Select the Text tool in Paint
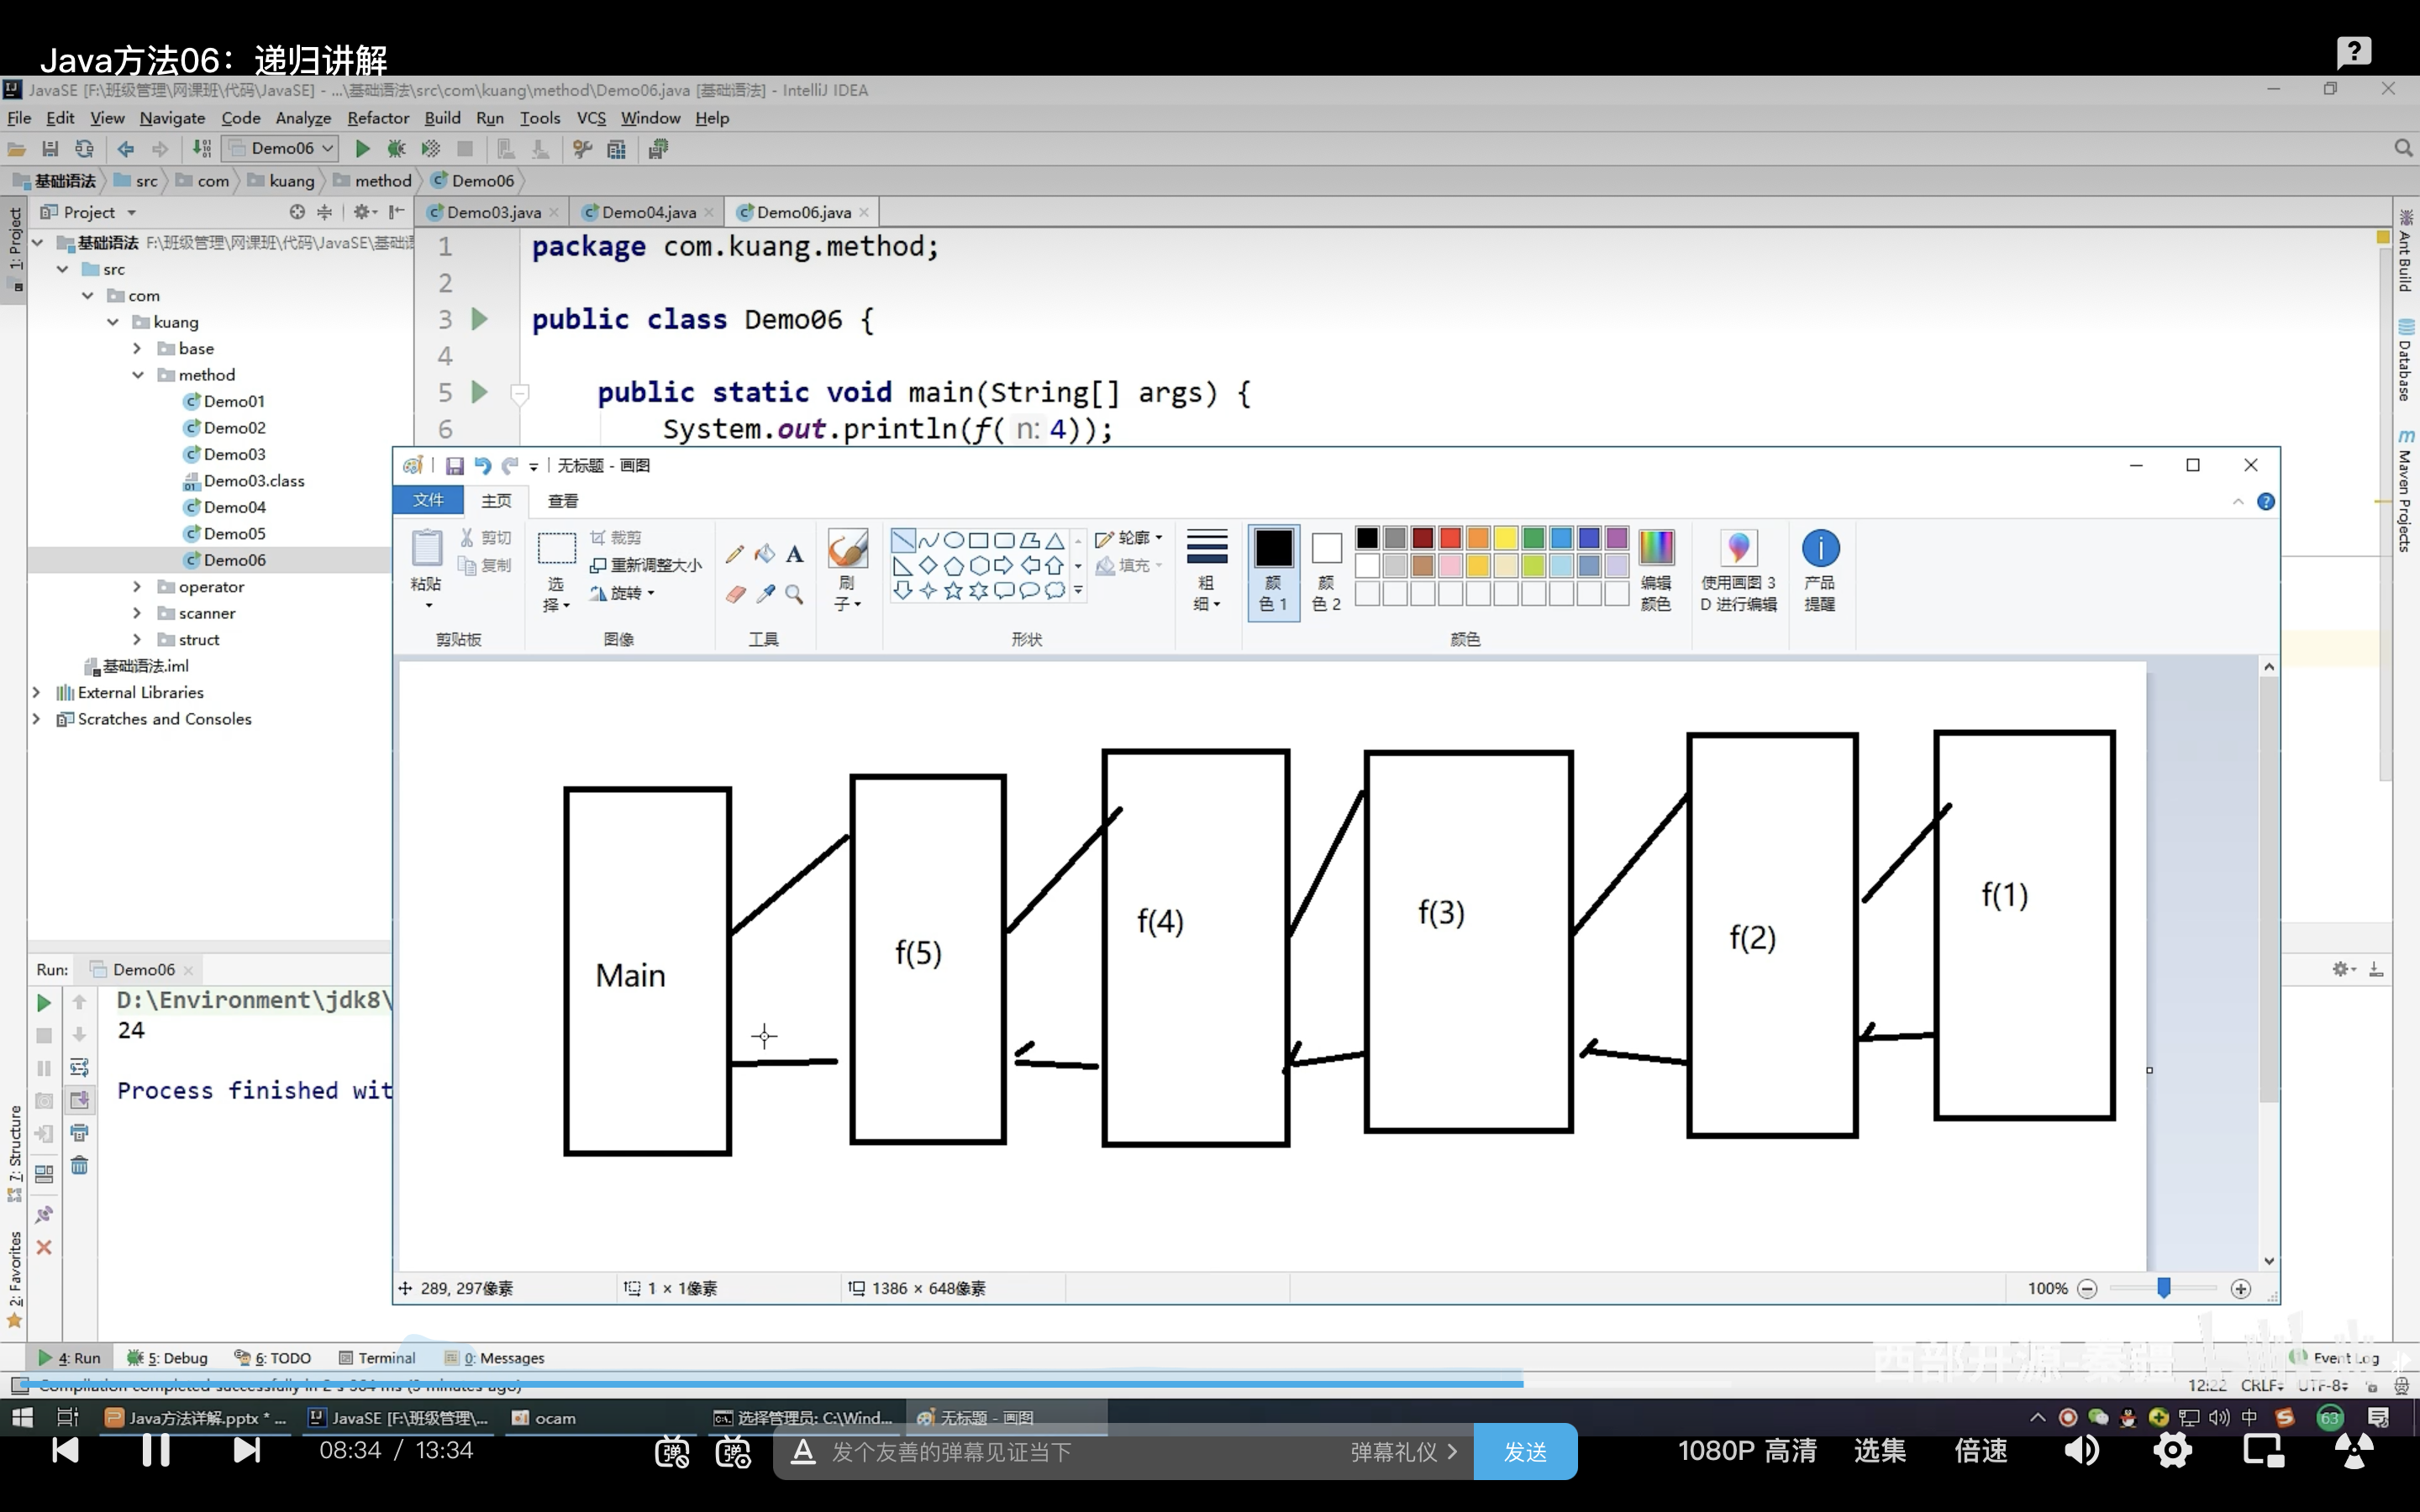Viewport: 2420px width, 1512px height. (795, 553)
